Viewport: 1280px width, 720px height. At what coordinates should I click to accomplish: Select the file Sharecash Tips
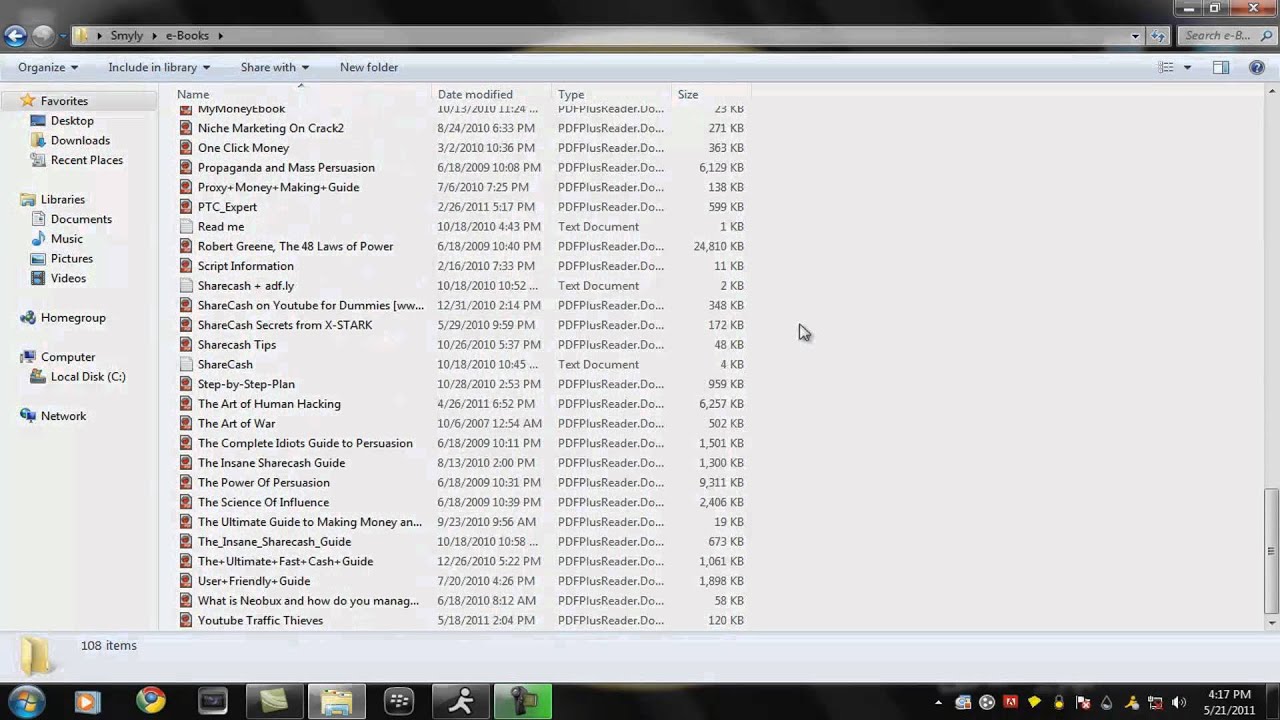click(236, 345)
